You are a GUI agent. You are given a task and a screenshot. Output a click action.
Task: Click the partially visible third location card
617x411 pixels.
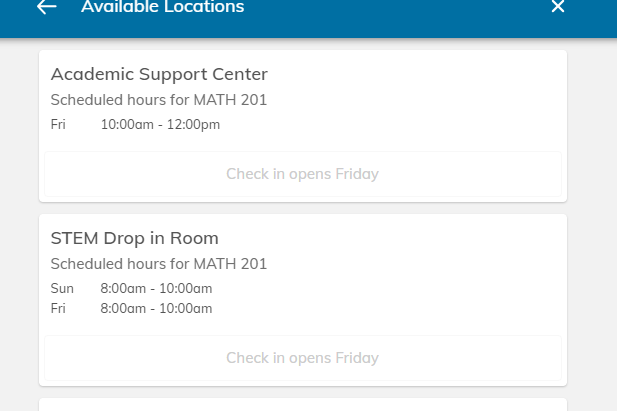302,405
